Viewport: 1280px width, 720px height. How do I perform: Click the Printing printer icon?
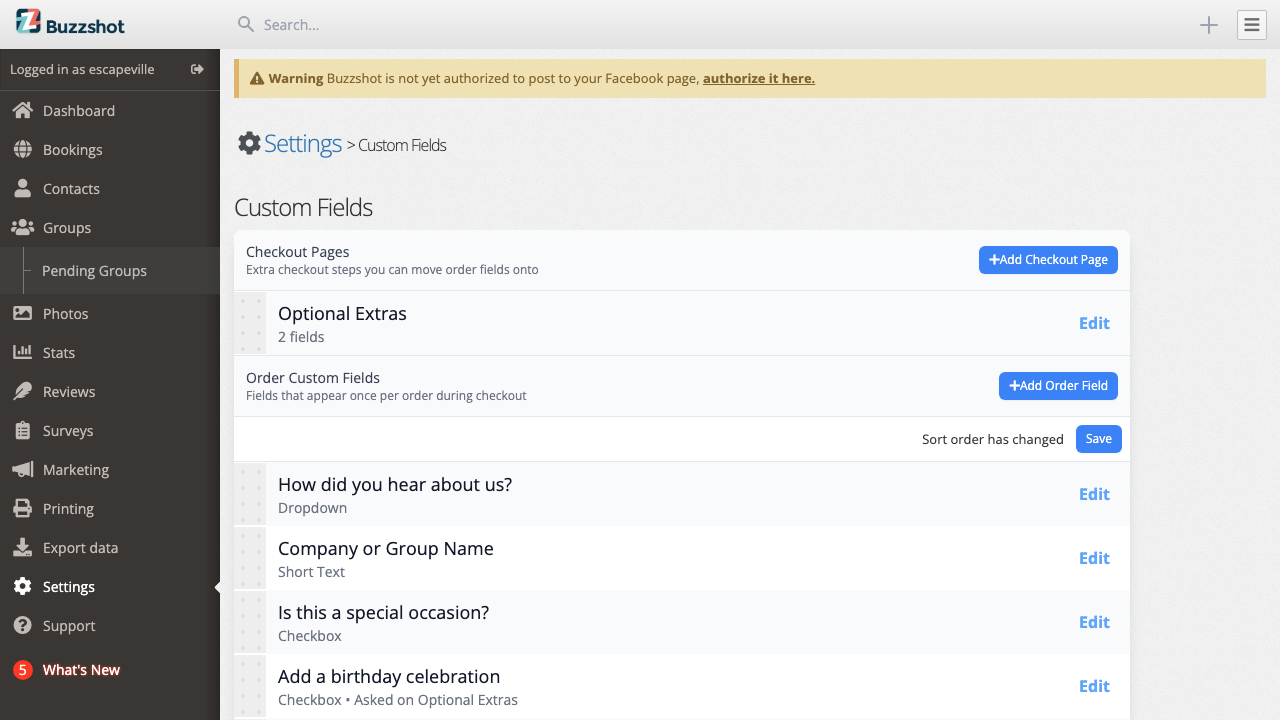(22, 508)
